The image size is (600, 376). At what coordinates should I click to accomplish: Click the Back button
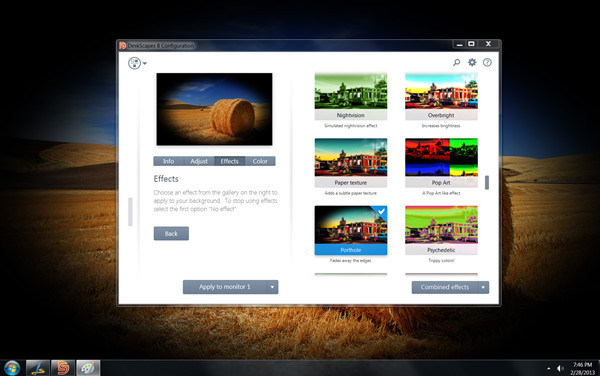pos(171,234)
